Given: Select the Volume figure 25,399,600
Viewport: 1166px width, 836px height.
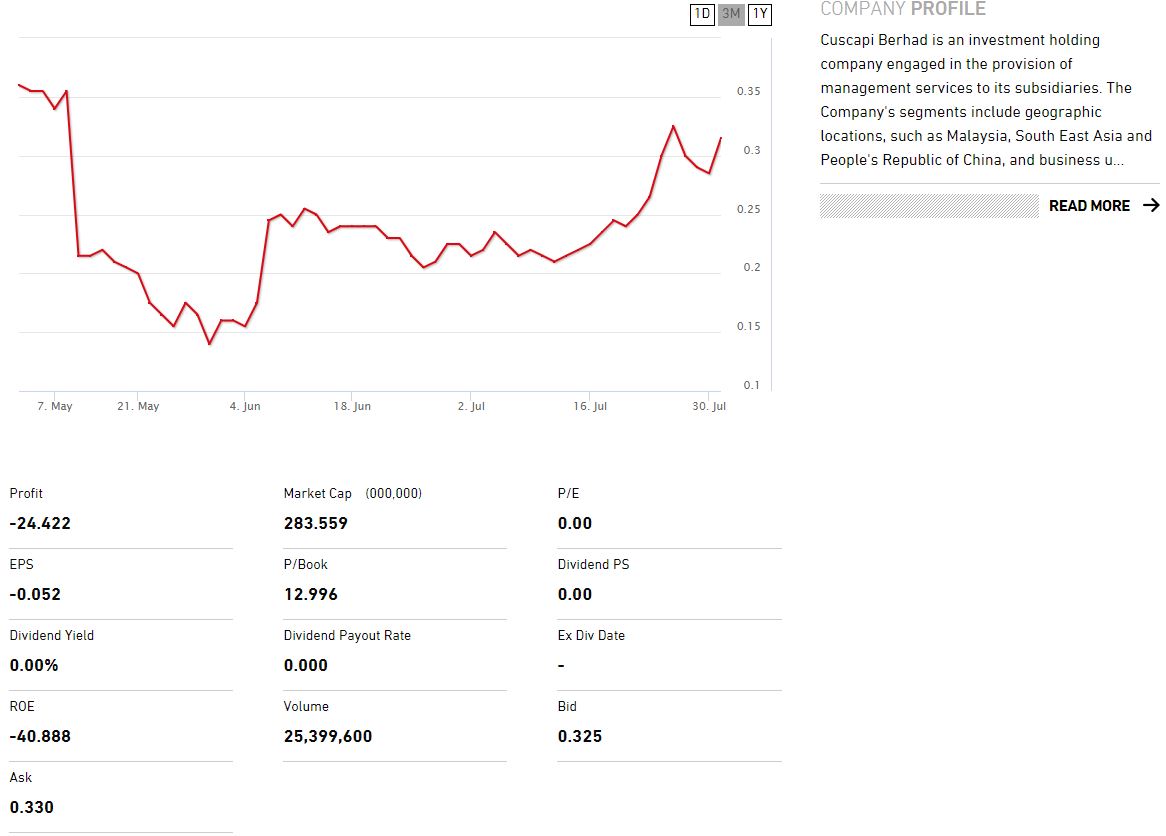Looking at the screenshot, I should coord(328,736).
